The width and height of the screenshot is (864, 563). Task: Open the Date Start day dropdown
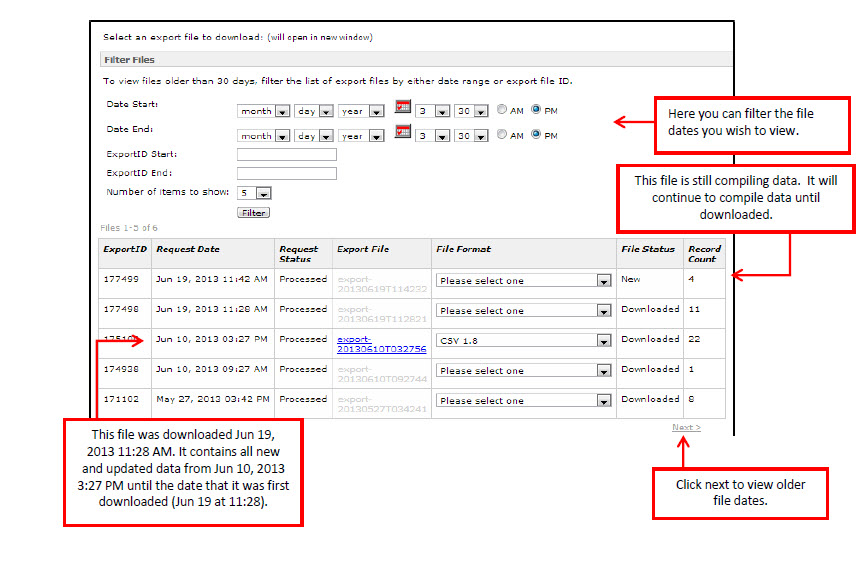(x=314, y=111)
